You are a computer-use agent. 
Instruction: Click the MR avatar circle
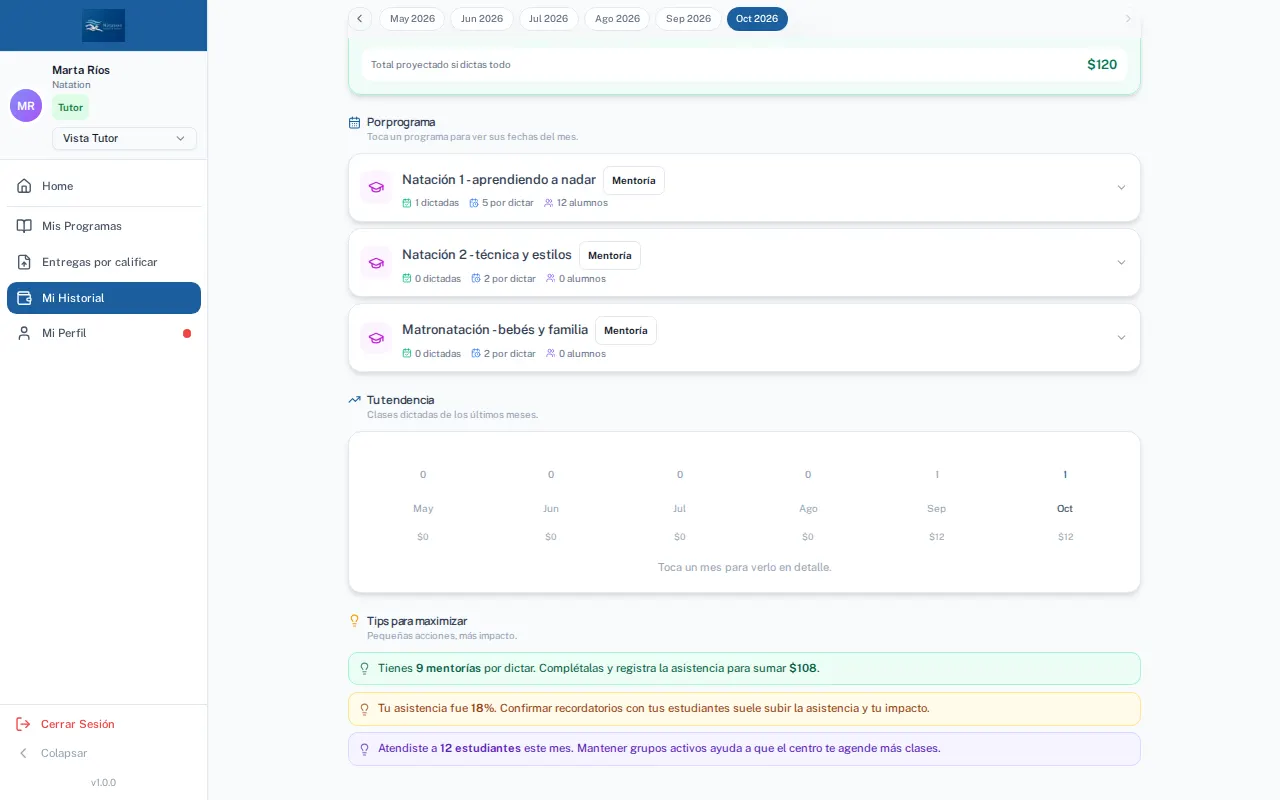click(26, 106)
